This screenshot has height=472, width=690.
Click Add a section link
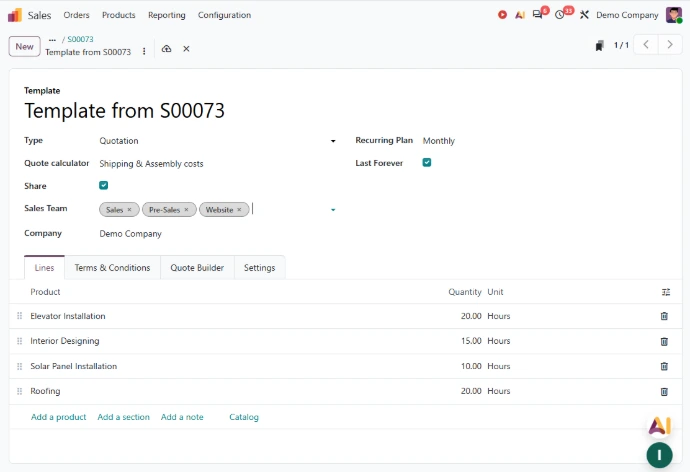click(123, 417)
